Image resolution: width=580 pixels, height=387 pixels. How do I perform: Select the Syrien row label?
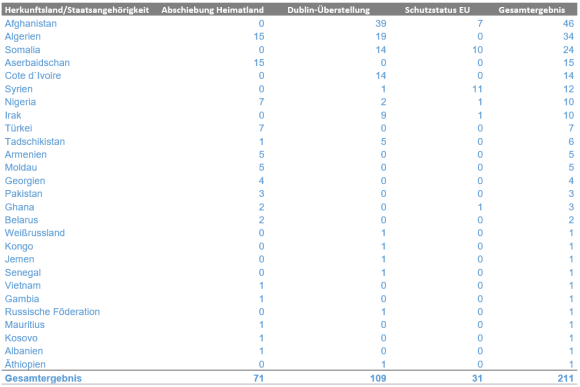coord(18,89)
